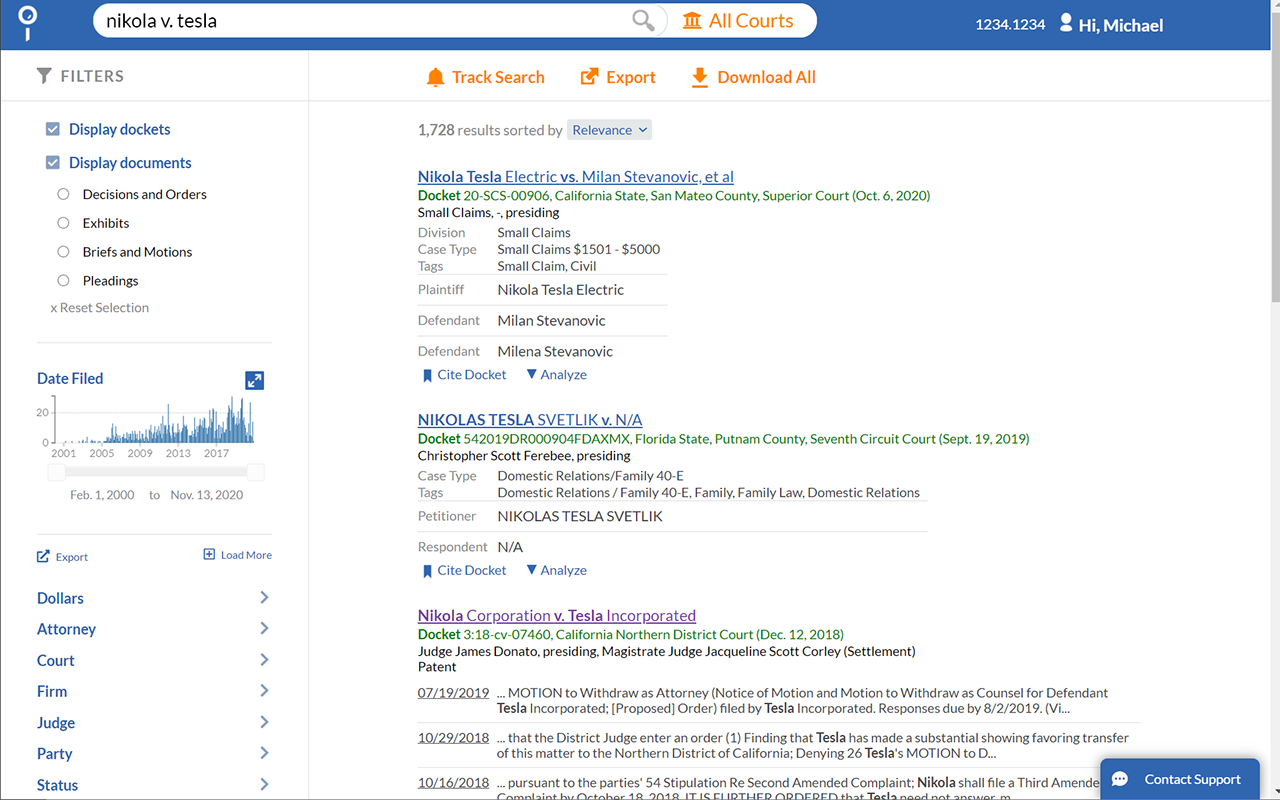Select the Pleadings radio button
Image resolution: width=1280 pixels, height=800 pixels.
pos(63,280)
